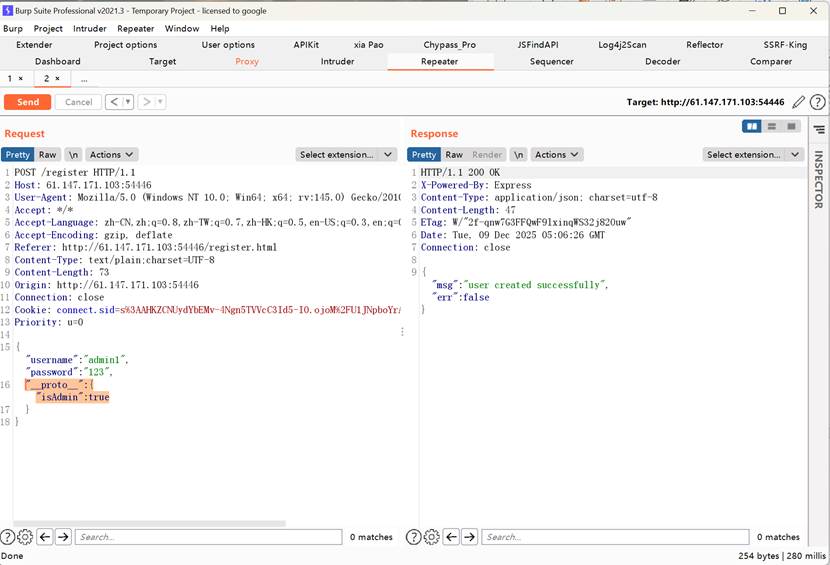This screenshot has width=830, height=565.
Task: Select the response Pretty view
Action: click(423, 155)
